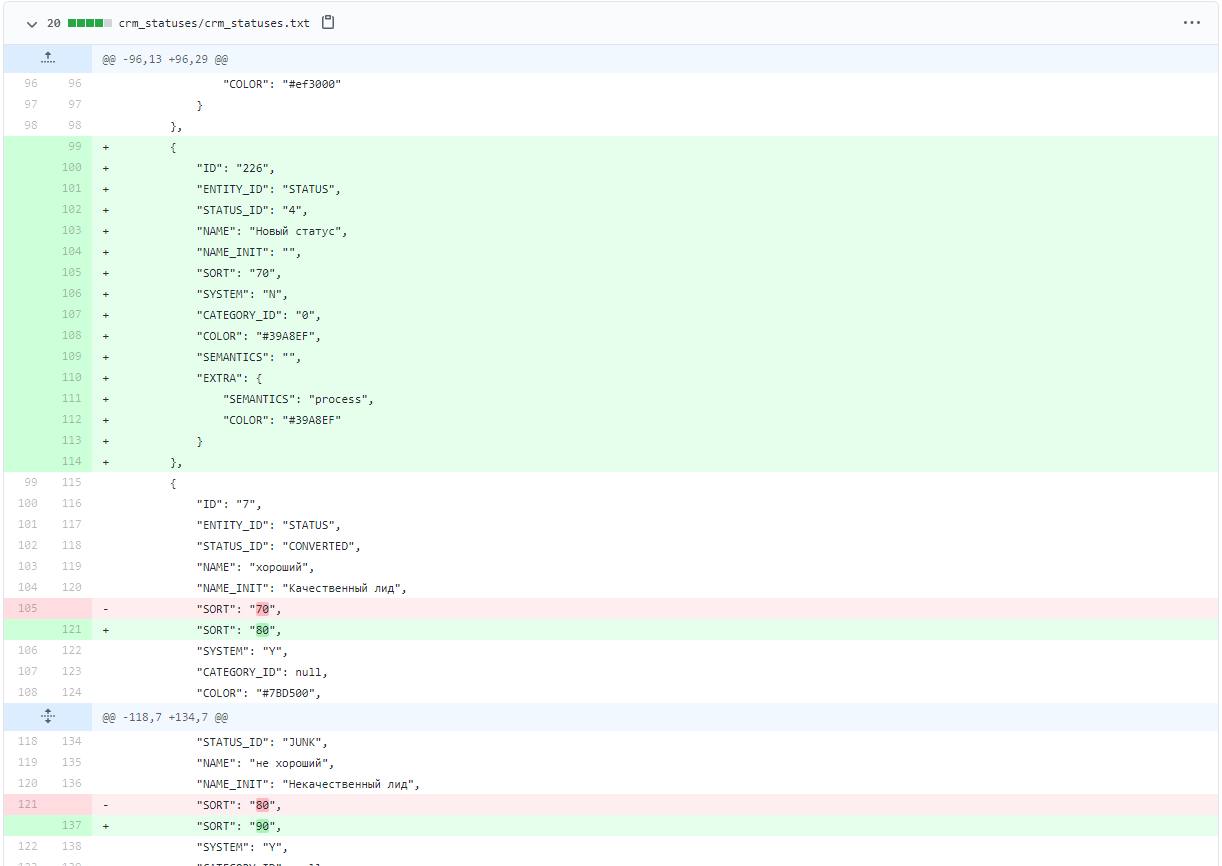
Task: Select added line number 114
Action: tap(70, 462)
